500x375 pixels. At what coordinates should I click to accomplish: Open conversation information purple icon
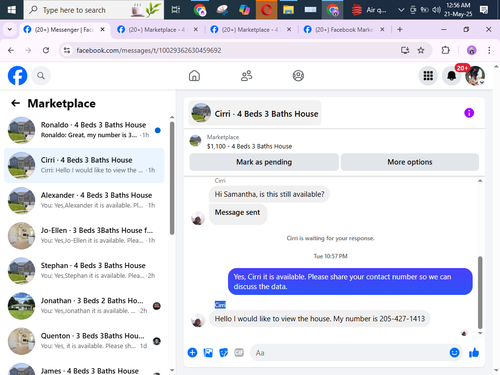[x=469, y=113]
